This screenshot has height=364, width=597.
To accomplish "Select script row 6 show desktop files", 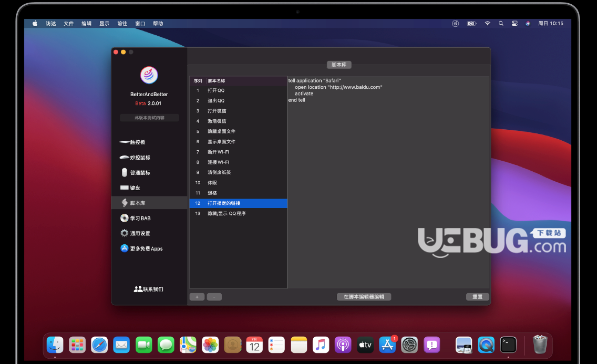I will [238, 142].
